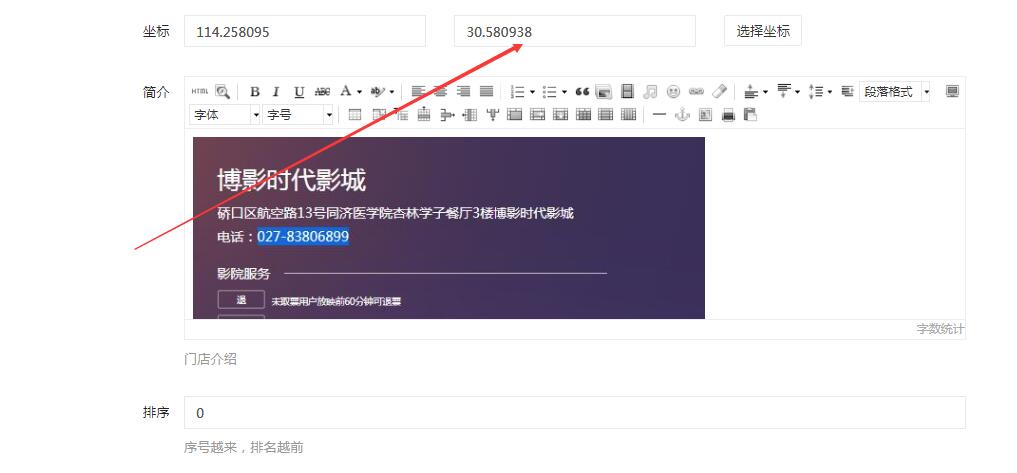
Task: Insert an anchor
Action: tap(682, 115)
